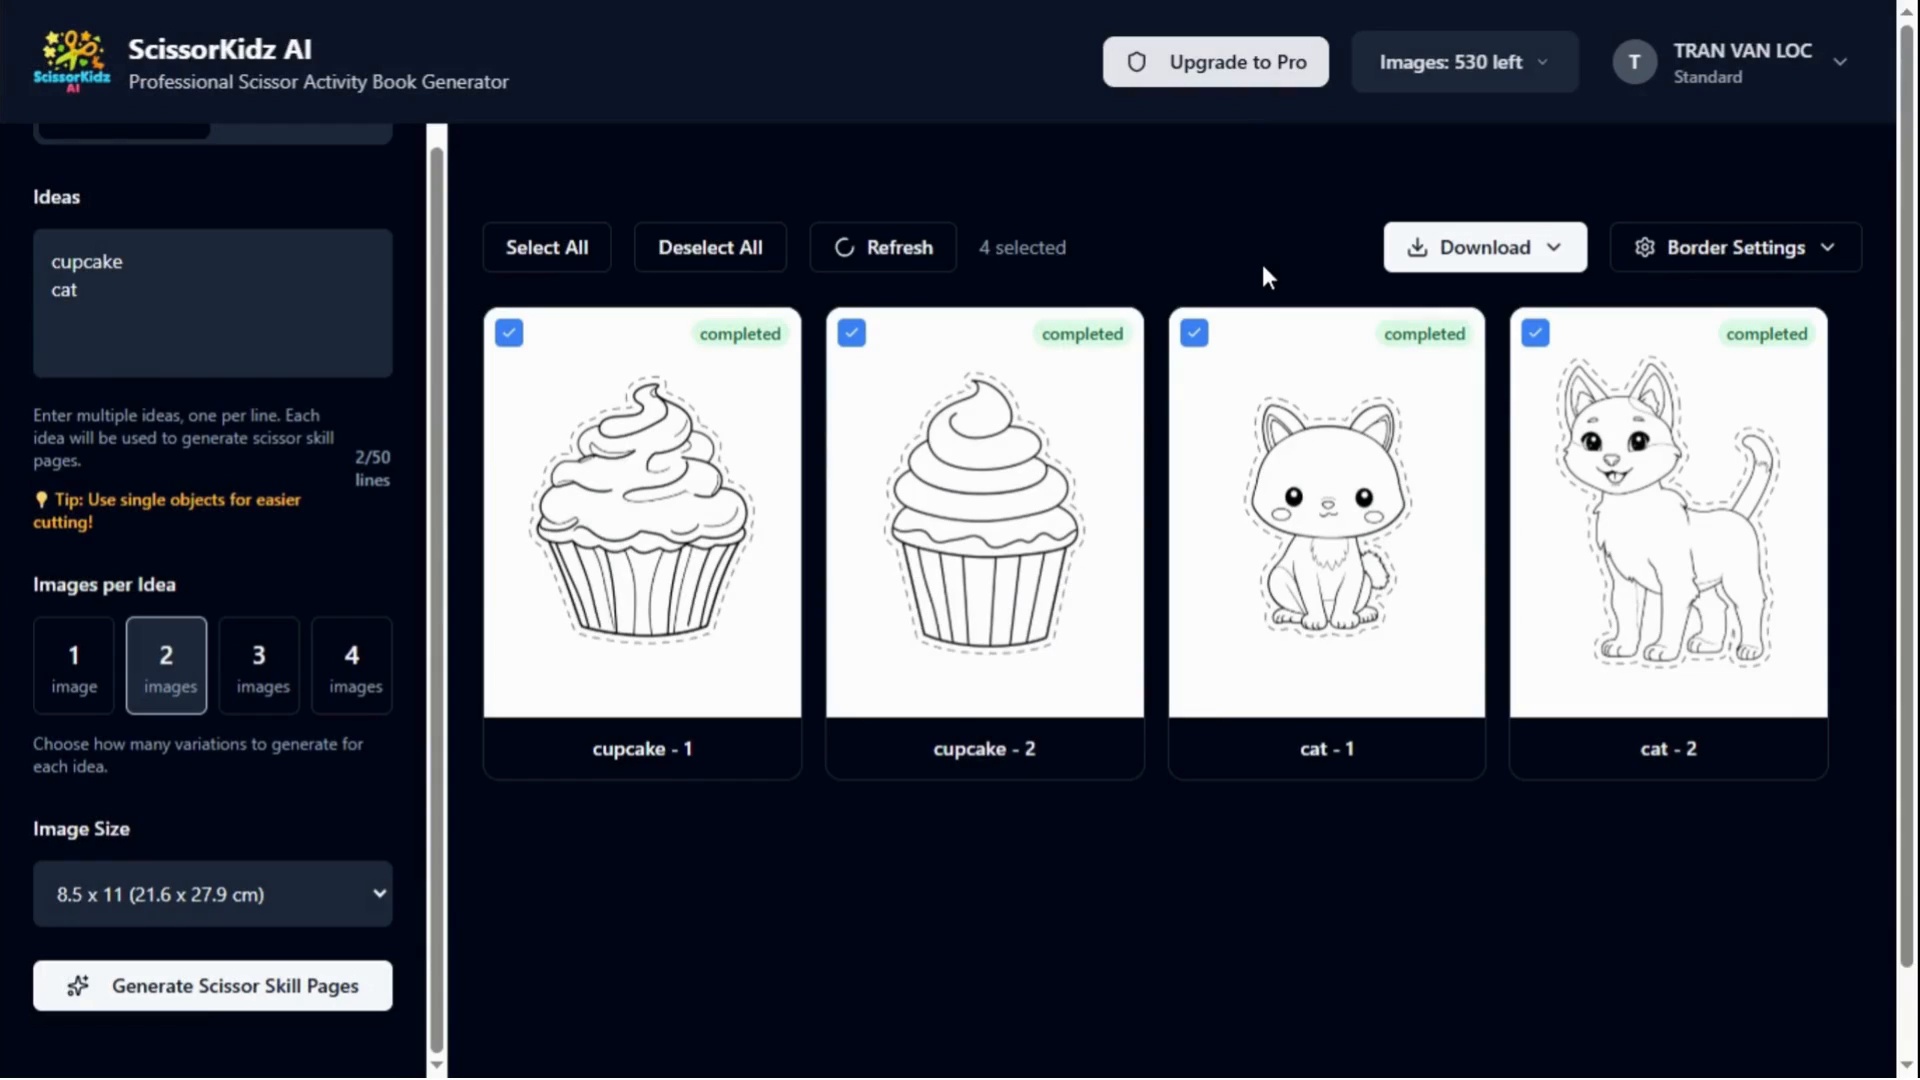
Task: Choose 4 images per idea option
Action: tap(351, 666)
